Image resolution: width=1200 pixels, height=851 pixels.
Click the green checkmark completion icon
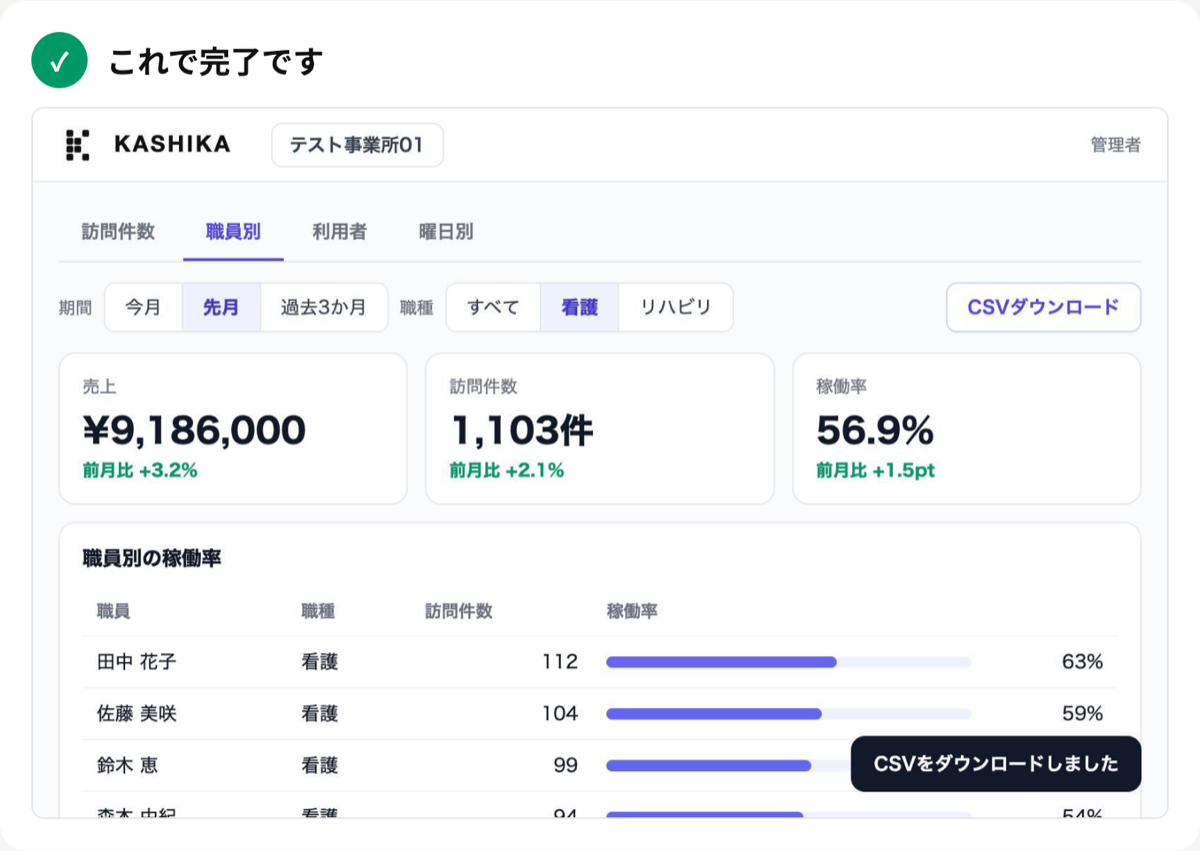60,61
